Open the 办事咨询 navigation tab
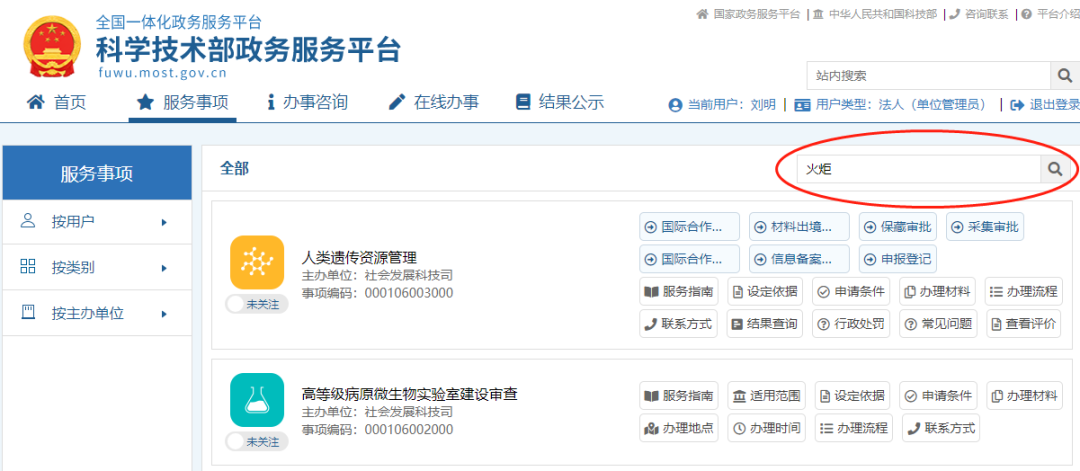The height and width of the screenshot is (471, 1080). point(307,103)
